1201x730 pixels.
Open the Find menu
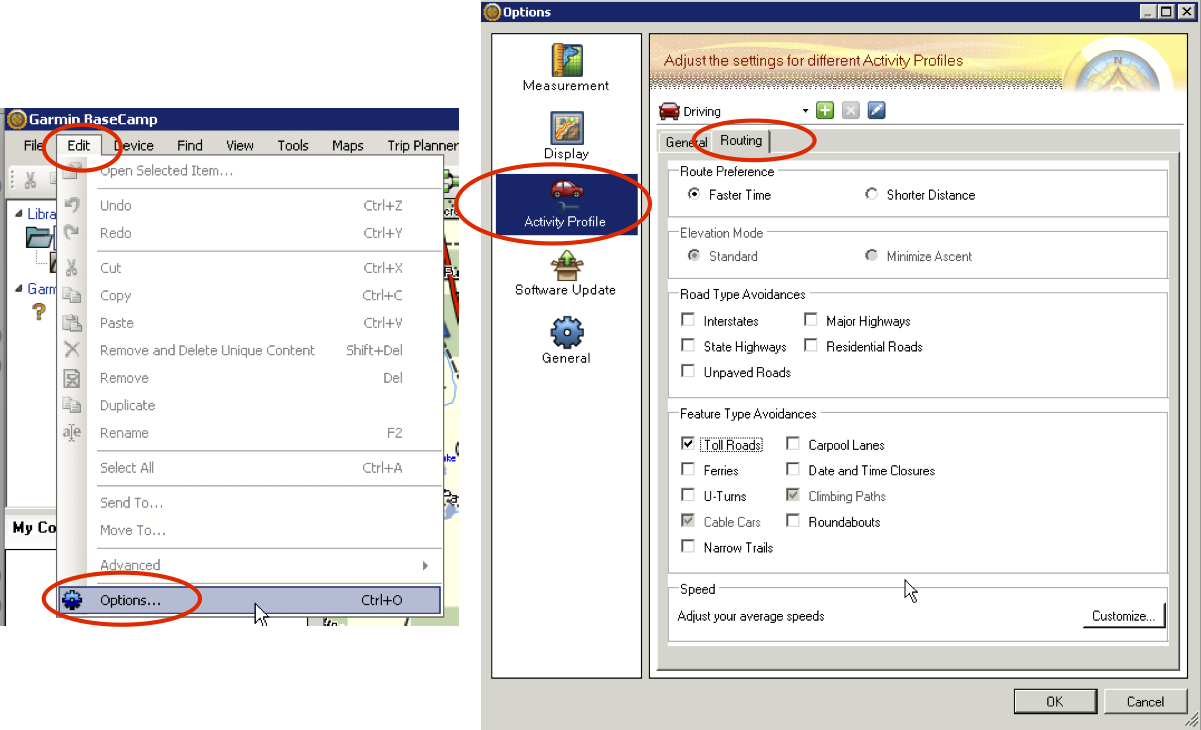coord(190,145)
